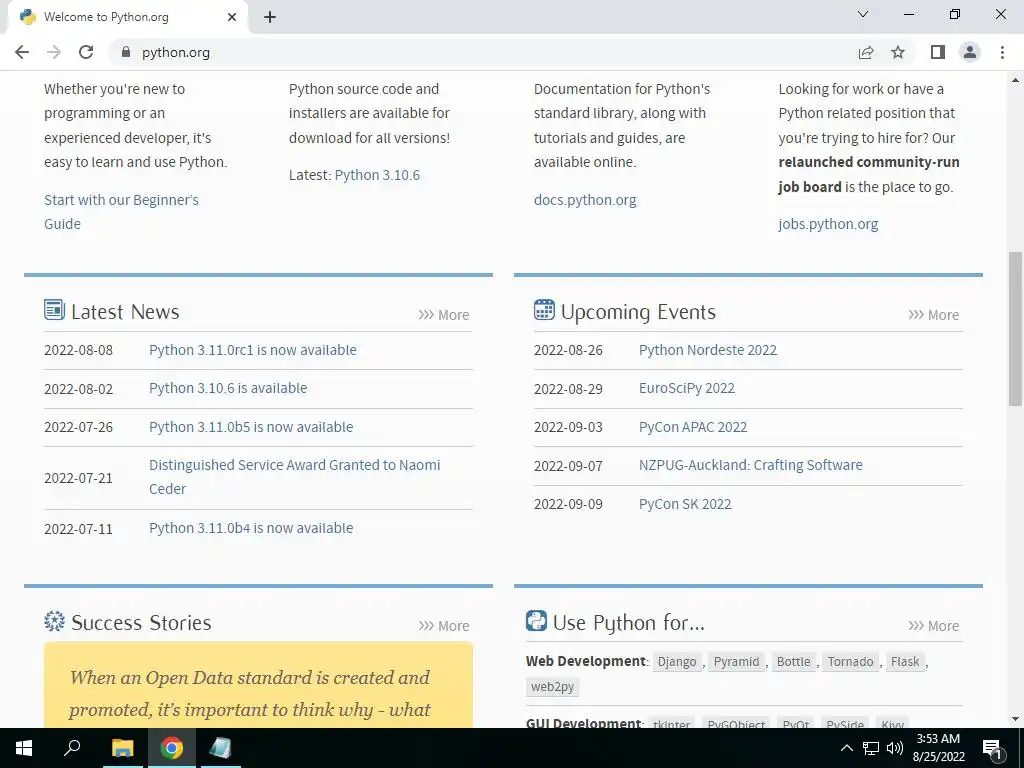Open PyCon SK 2022 event
Image resolution: width=1024 pixels, height=768 pixels.
[x=685, y=504]
